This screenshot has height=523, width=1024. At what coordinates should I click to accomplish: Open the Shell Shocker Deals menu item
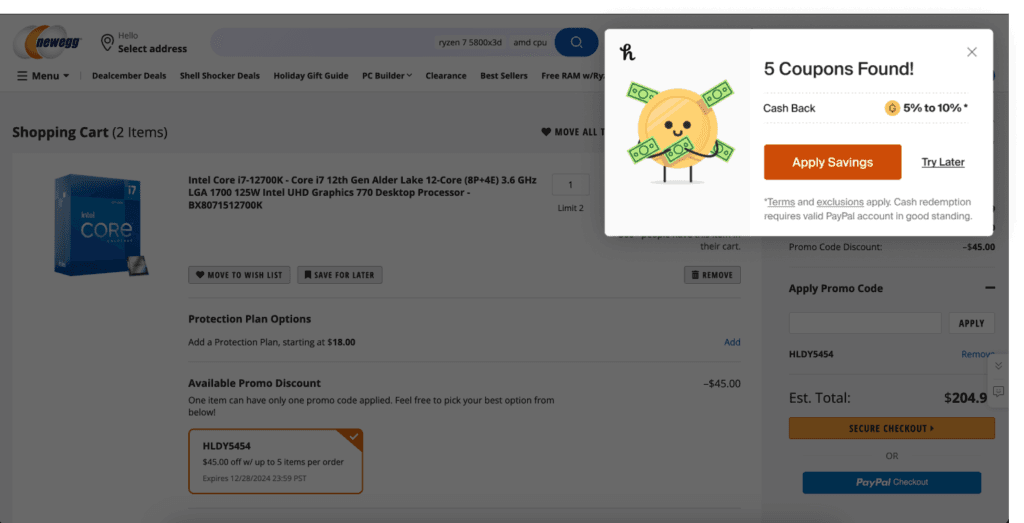tap(219, 76)
